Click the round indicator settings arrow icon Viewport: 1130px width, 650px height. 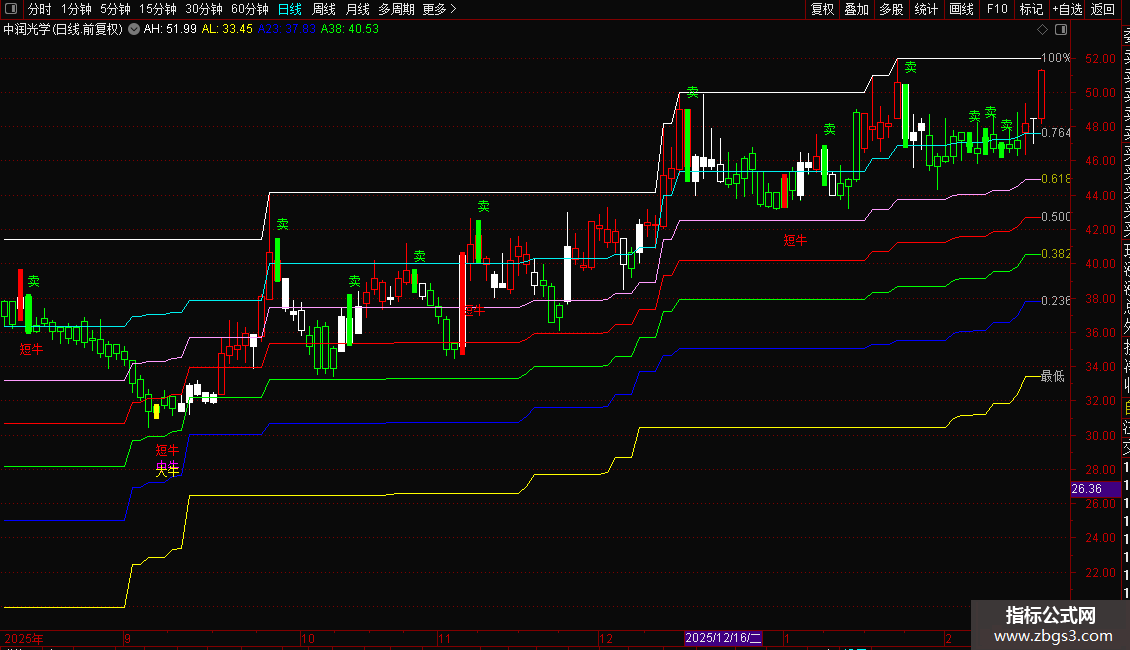point(134,29)
